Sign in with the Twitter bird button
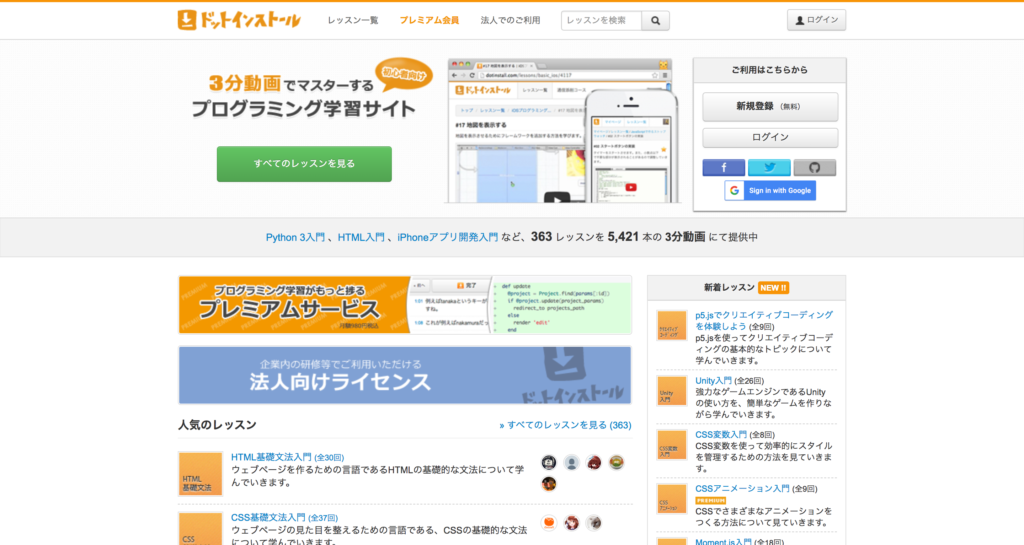Image resolution: width=1024 pixels, height=545 pixels. [x=769, y=168]
